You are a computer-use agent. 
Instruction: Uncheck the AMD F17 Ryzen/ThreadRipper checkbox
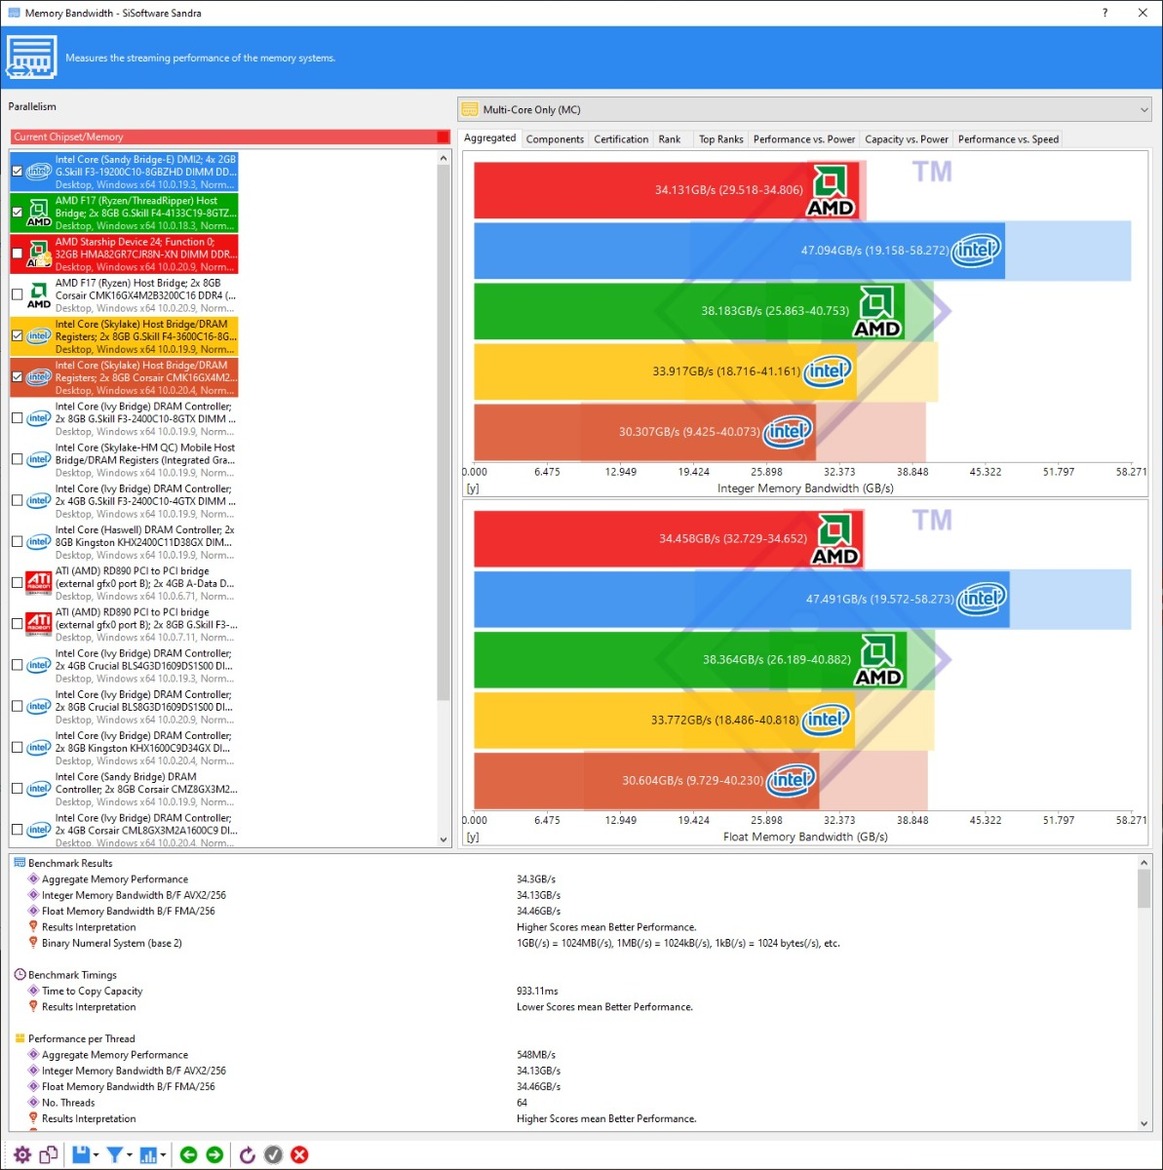17,212
